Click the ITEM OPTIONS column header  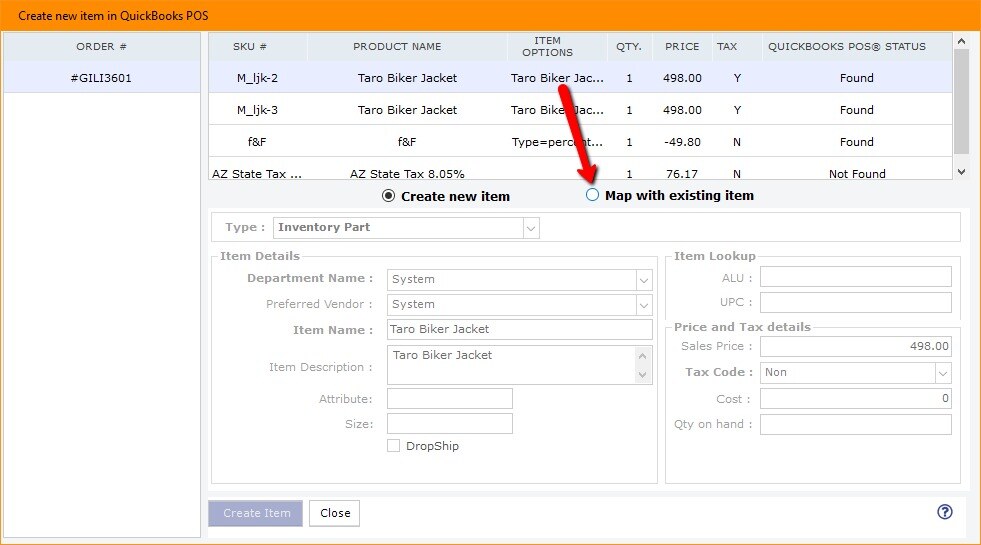[x=547, y=46]
